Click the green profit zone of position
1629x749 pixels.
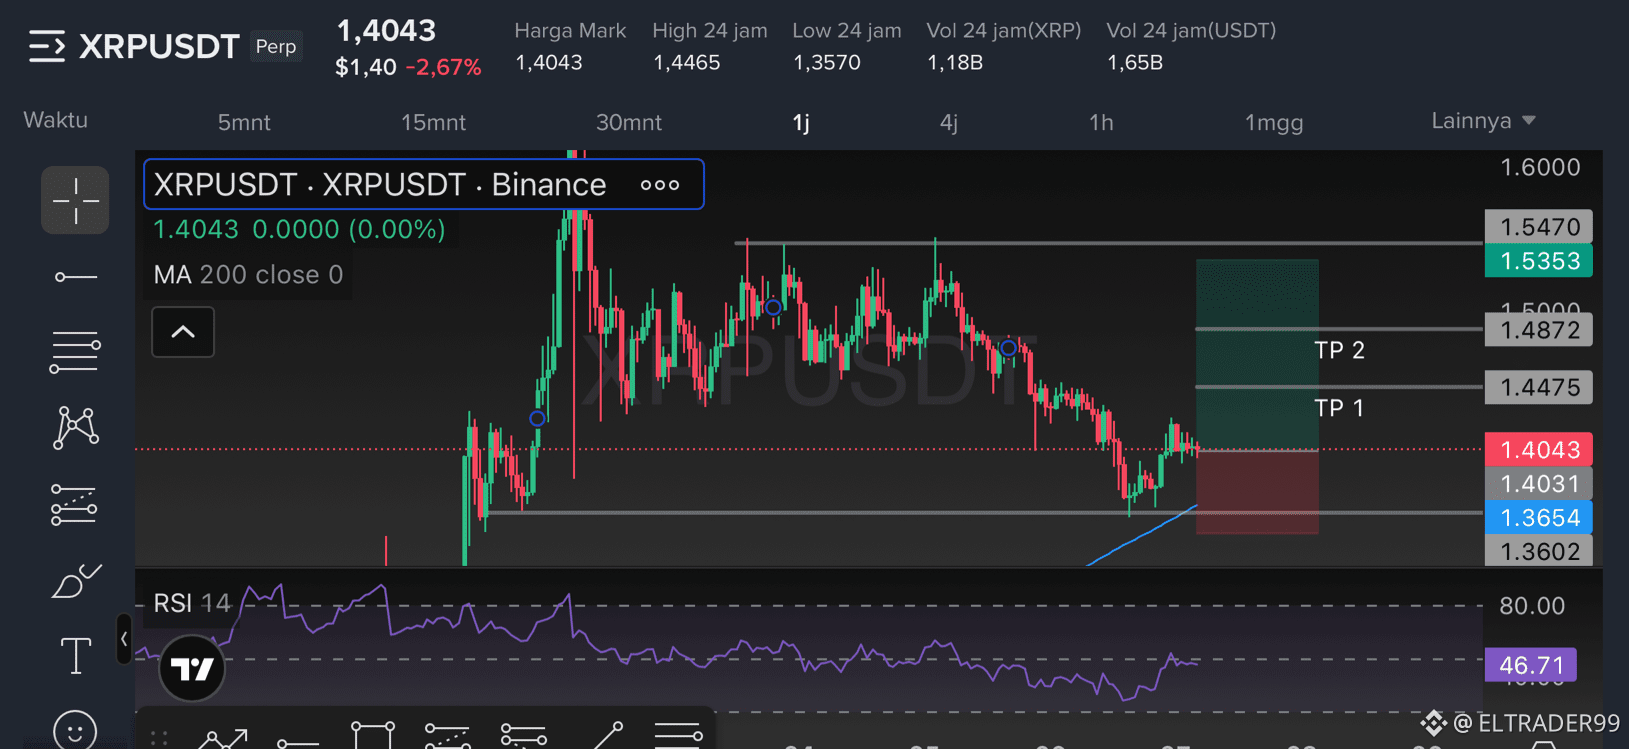[x=1257, y=355]
